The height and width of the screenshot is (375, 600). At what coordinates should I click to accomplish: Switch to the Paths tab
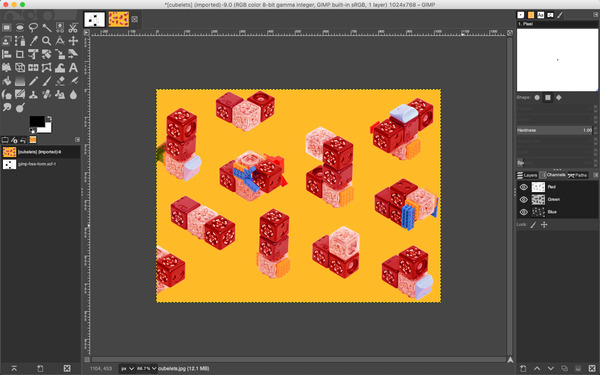click(577, 175)
